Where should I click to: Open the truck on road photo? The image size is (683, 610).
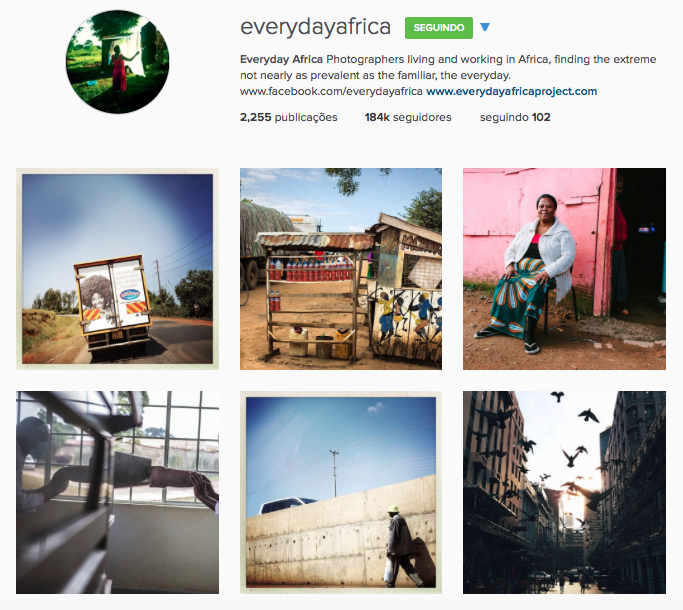118,269
